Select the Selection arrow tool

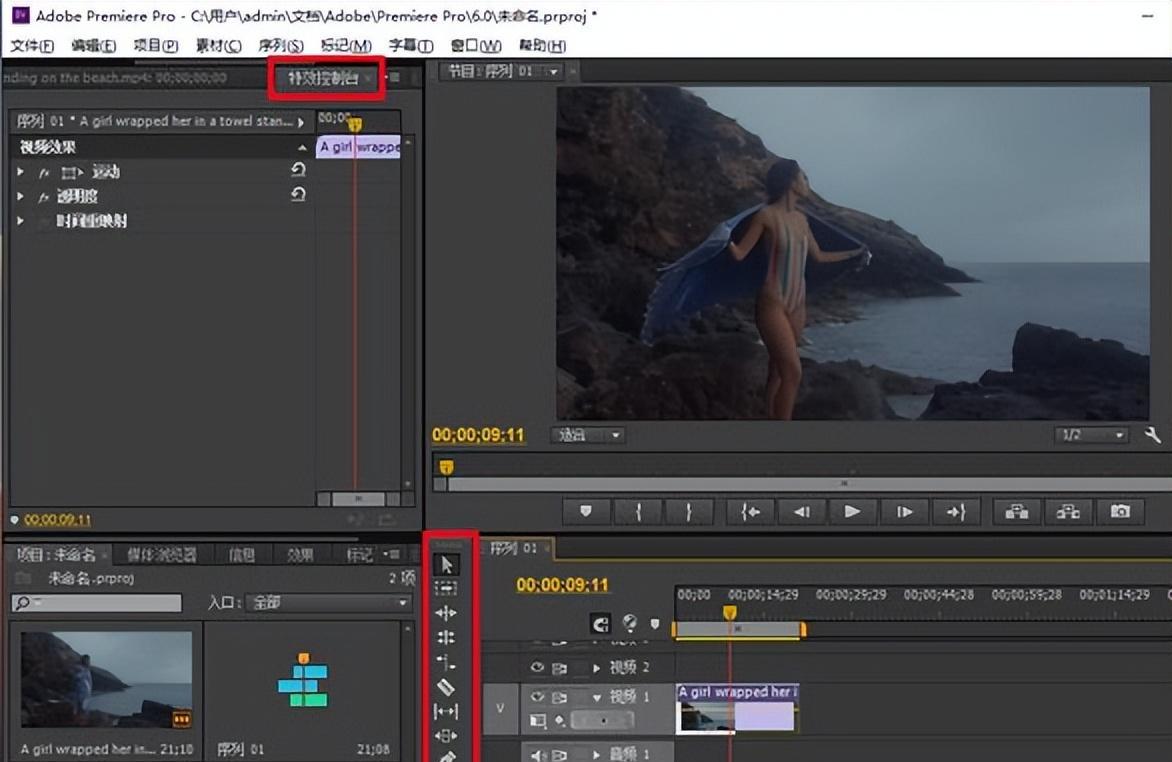pyautogui.click(x=446, y=565)
